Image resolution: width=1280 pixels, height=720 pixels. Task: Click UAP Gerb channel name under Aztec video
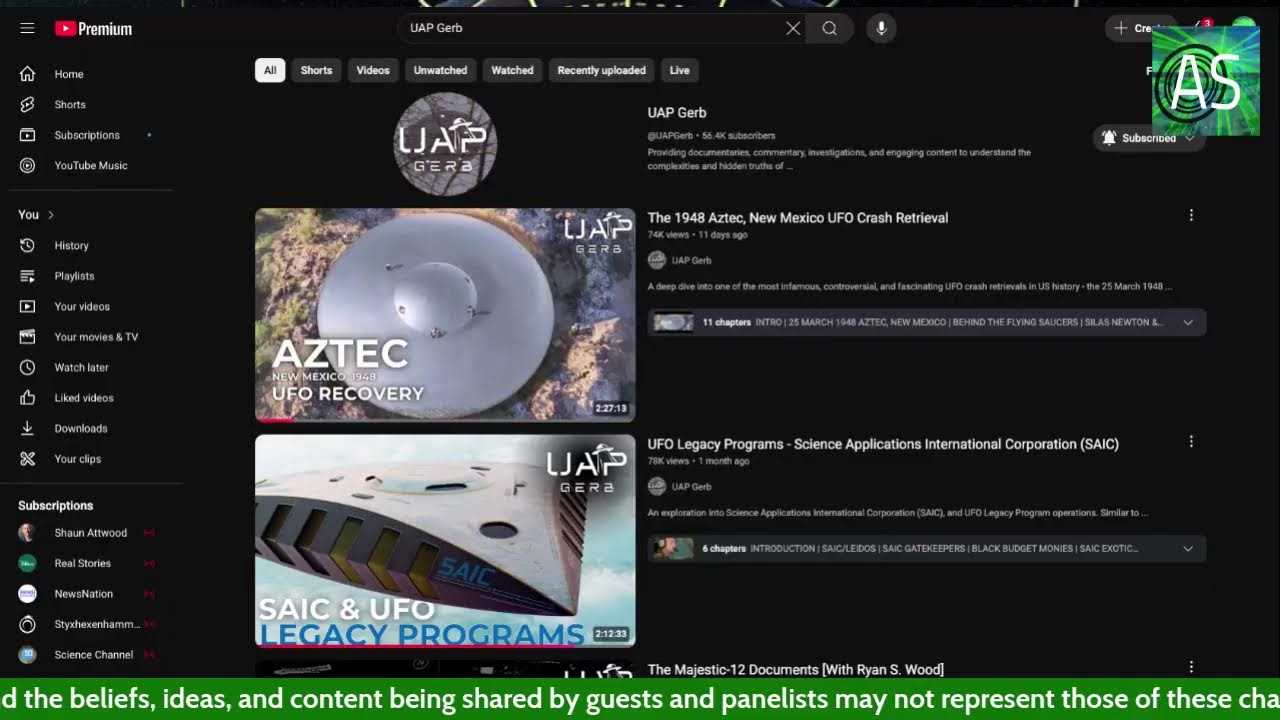click(x=691, y=260)
